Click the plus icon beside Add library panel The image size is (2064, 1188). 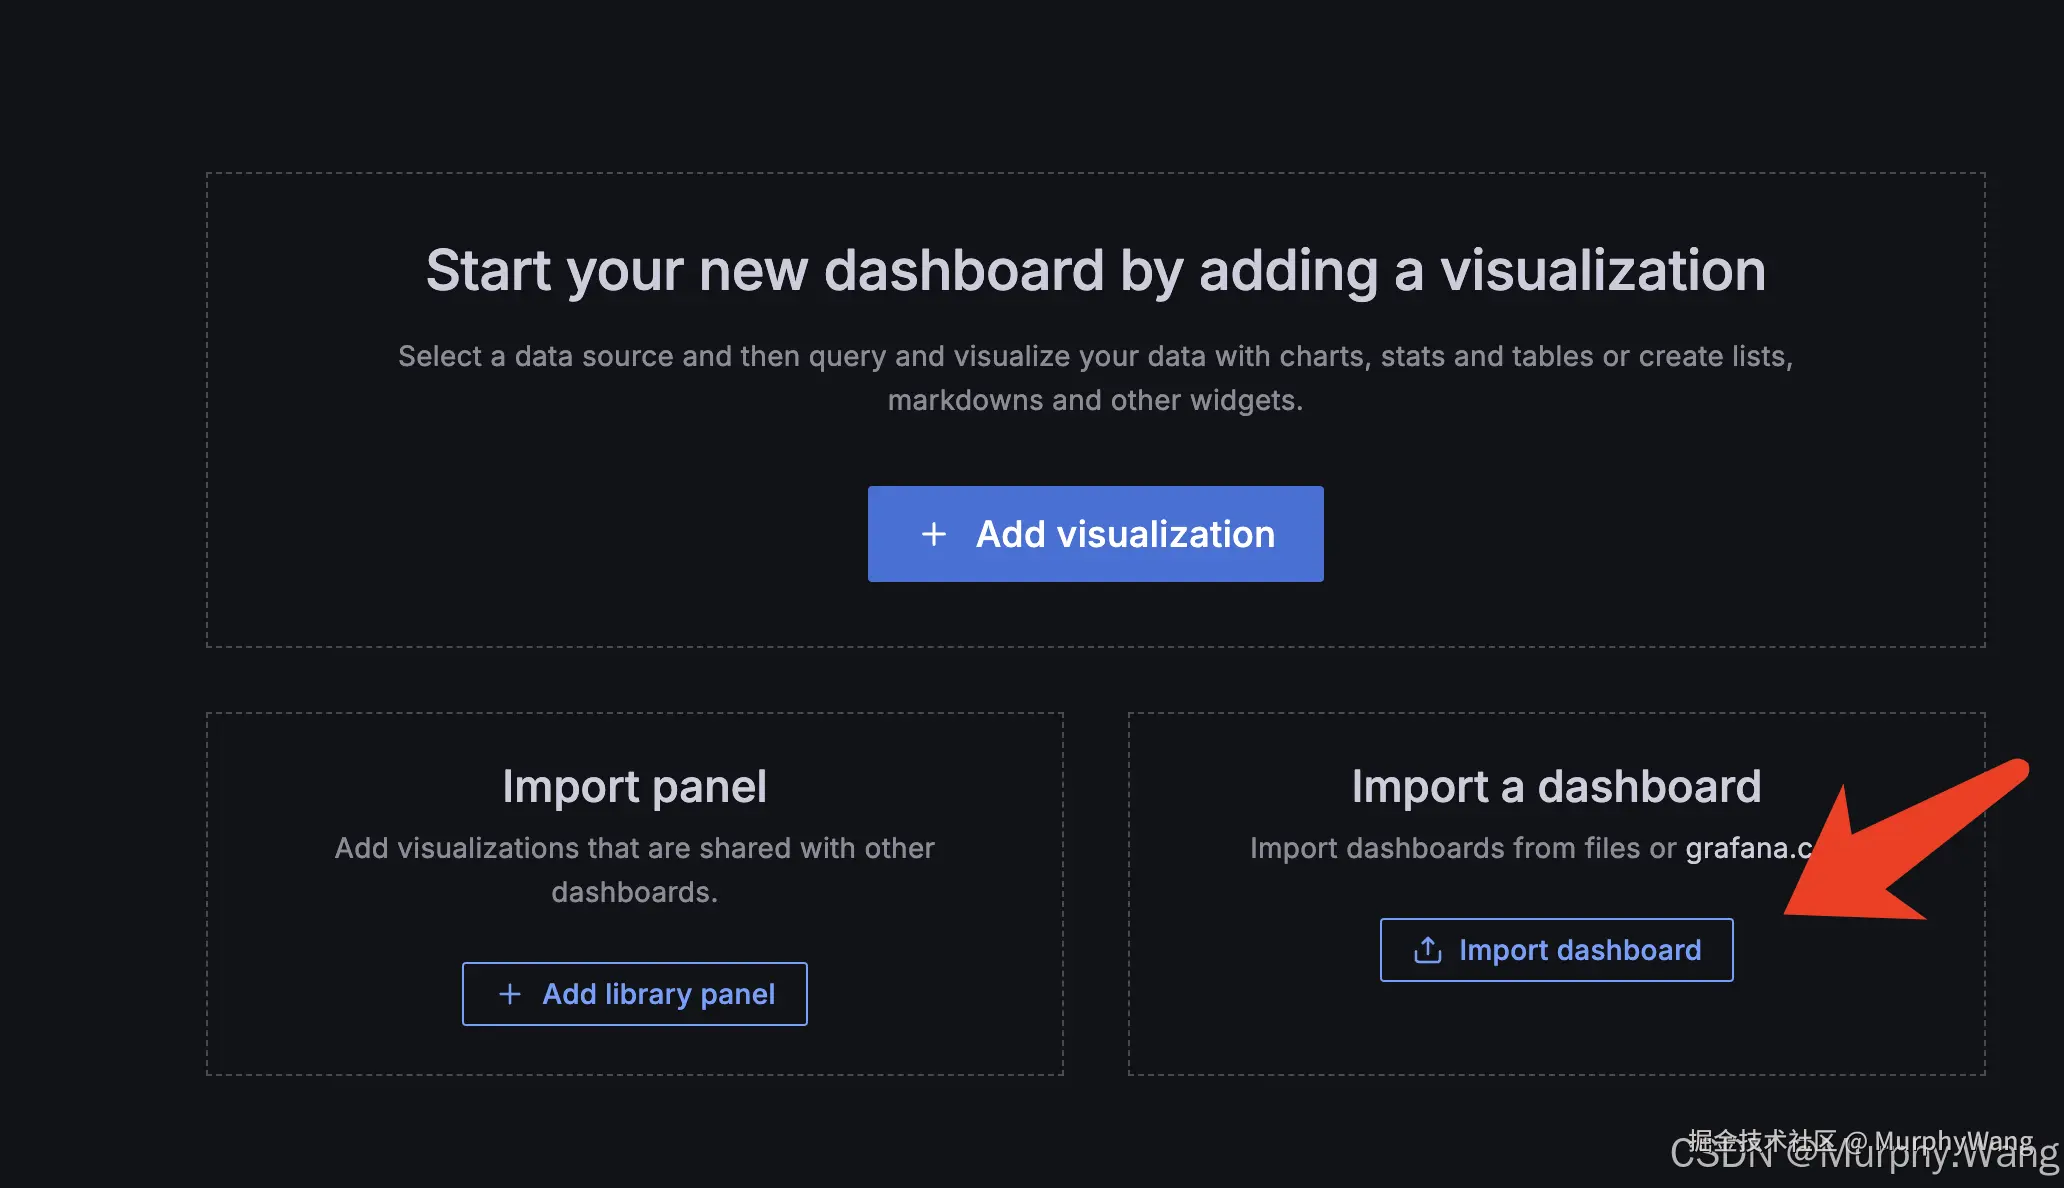[510, 994]
